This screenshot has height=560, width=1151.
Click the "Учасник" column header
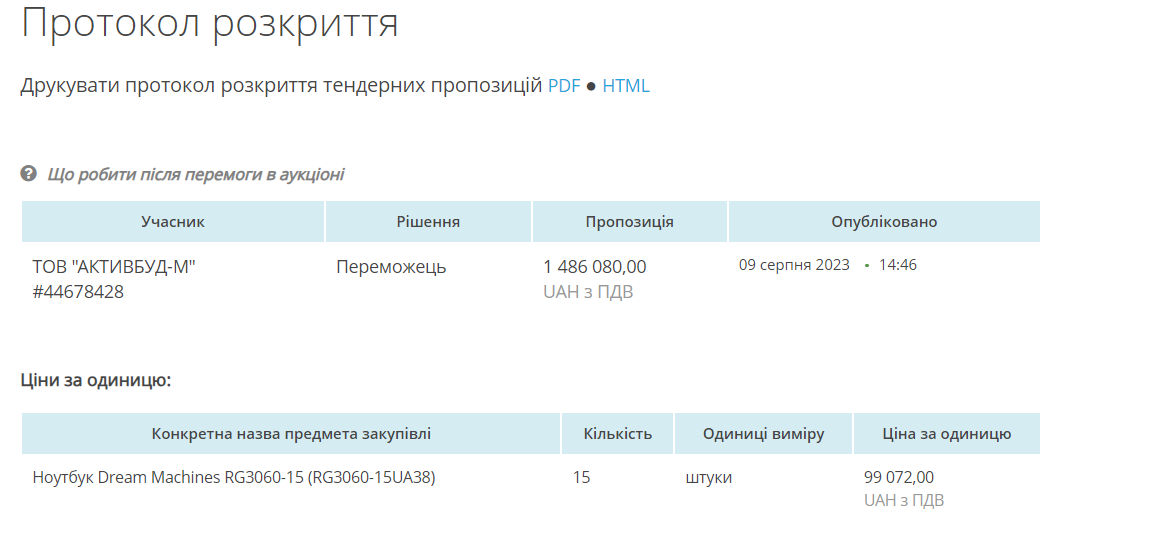tap(173, 222)
